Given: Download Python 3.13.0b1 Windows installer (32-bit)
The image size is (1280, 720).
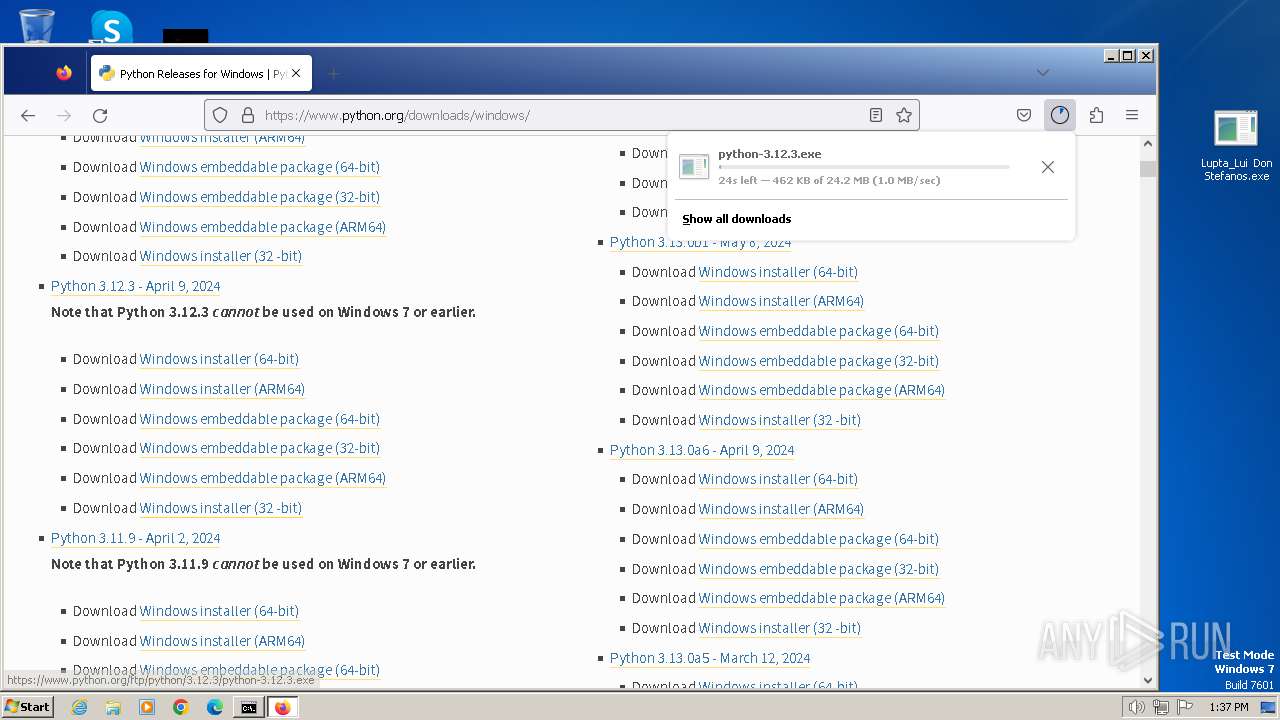Looking at the screenshot, I should point(780,420).
